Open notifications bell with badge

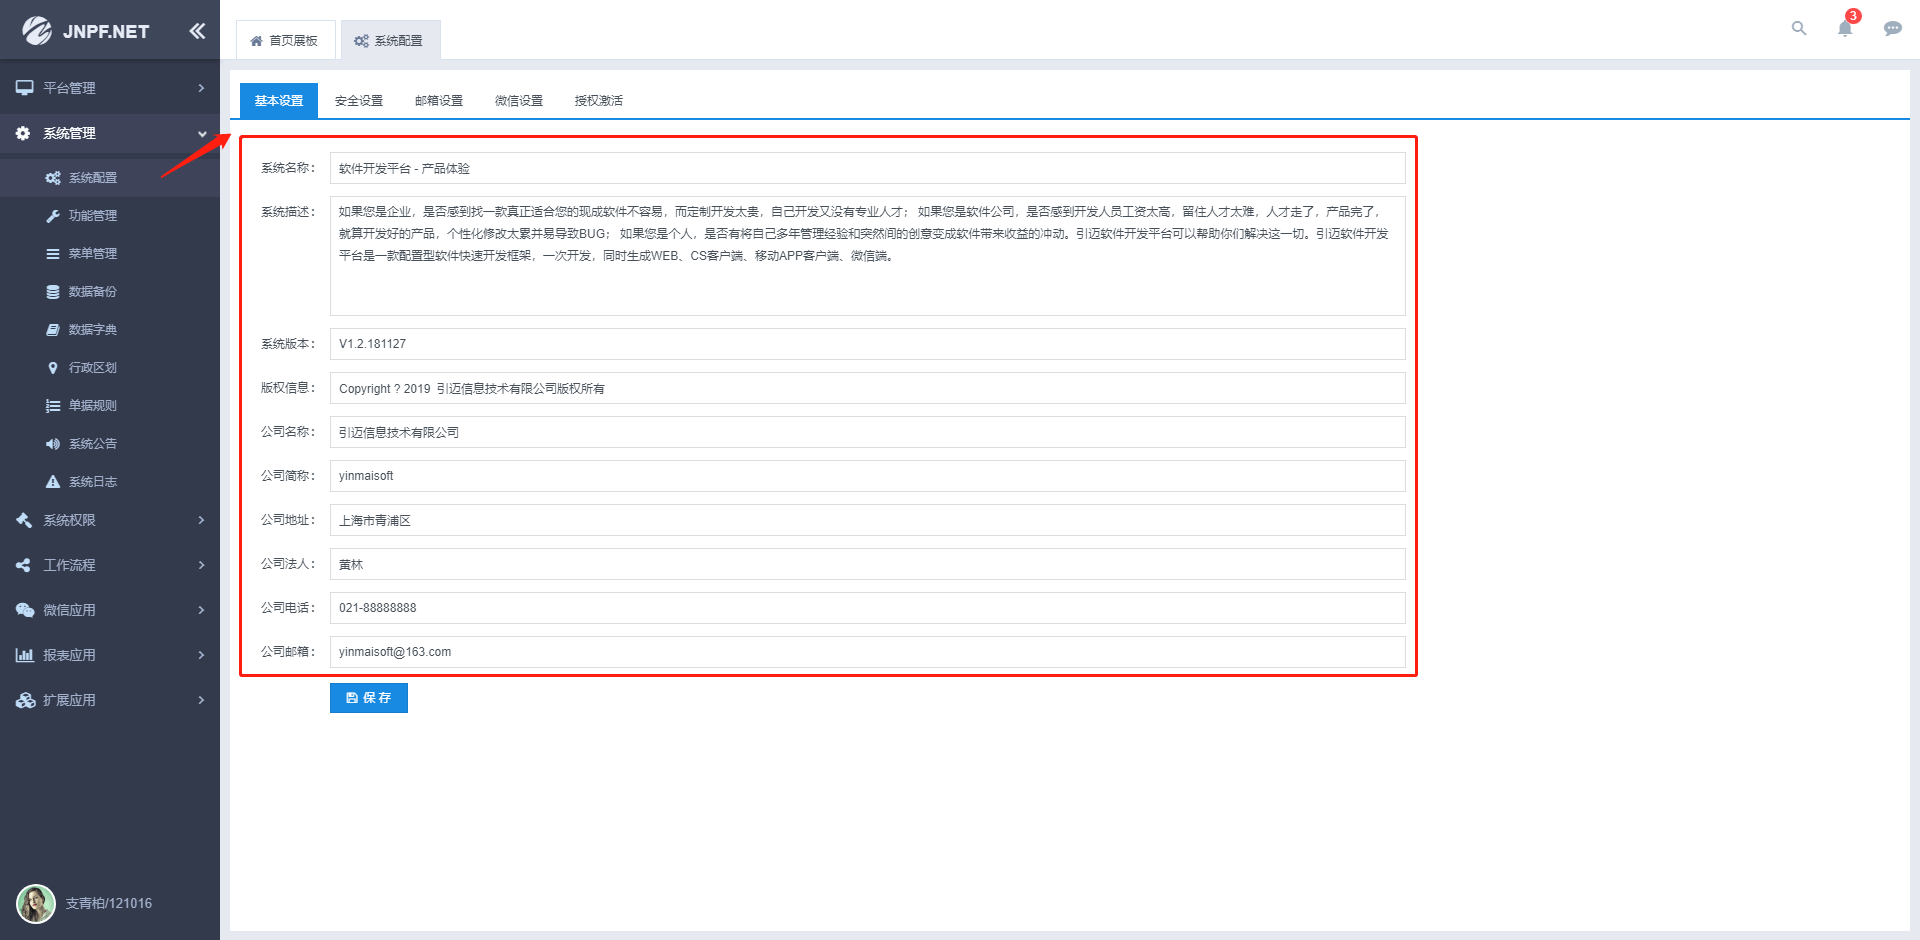[1846, 26]
